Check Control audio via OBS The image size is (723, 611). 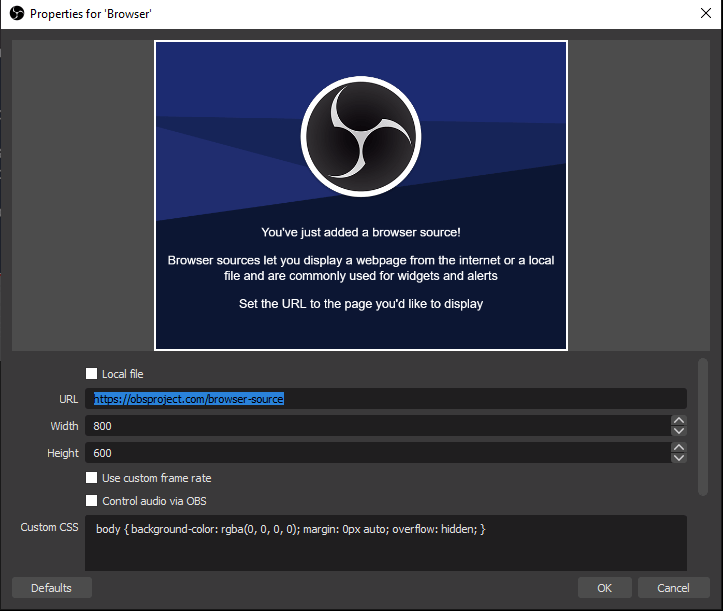tap(92, 501)
